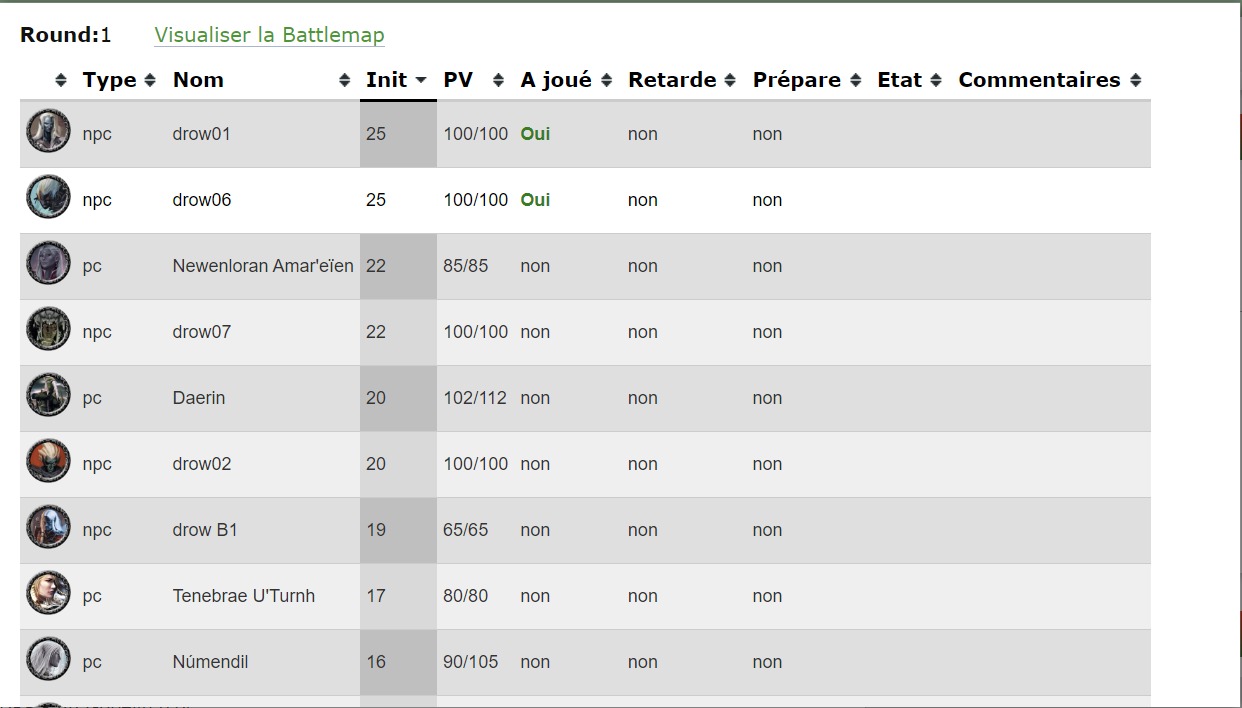Sort the table by Nom column
The width and height of the screenshot is (1242, 708).
tap(198, 80)
